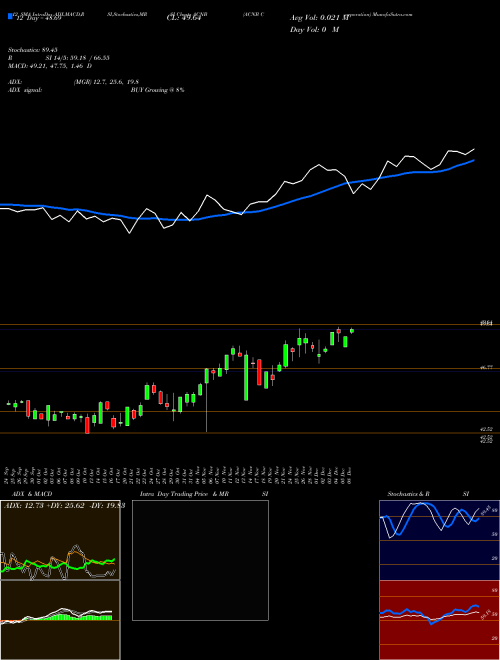Click the tall green candle with longest lower wick
Screen dimensions: 500x660
tap(207, 376)
